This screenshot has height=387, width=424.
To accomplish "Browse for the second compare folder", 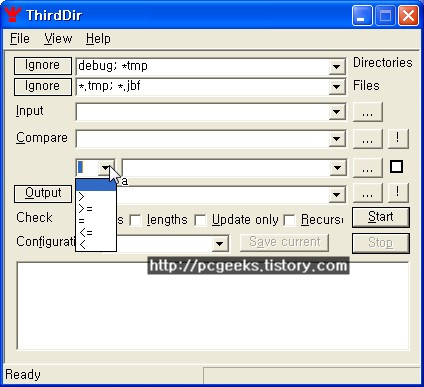I will (x=367, y=168).
